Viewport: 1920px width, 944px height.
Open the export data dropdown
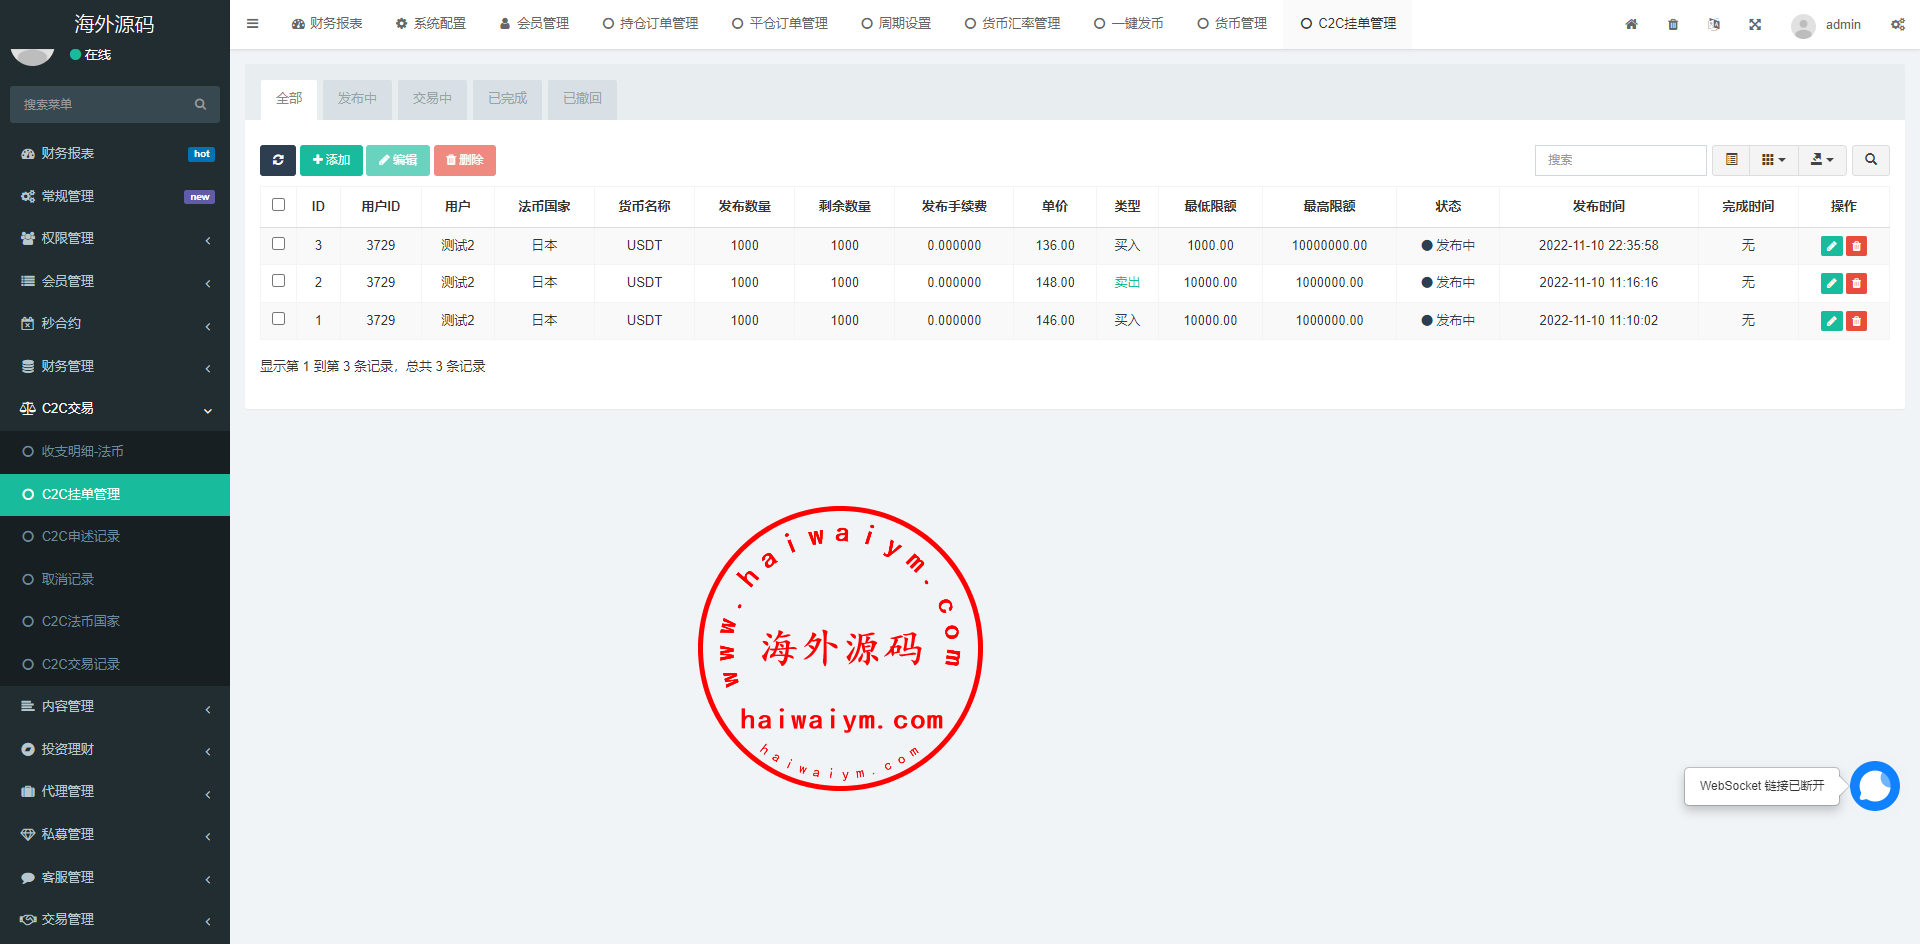[1821, 160]
